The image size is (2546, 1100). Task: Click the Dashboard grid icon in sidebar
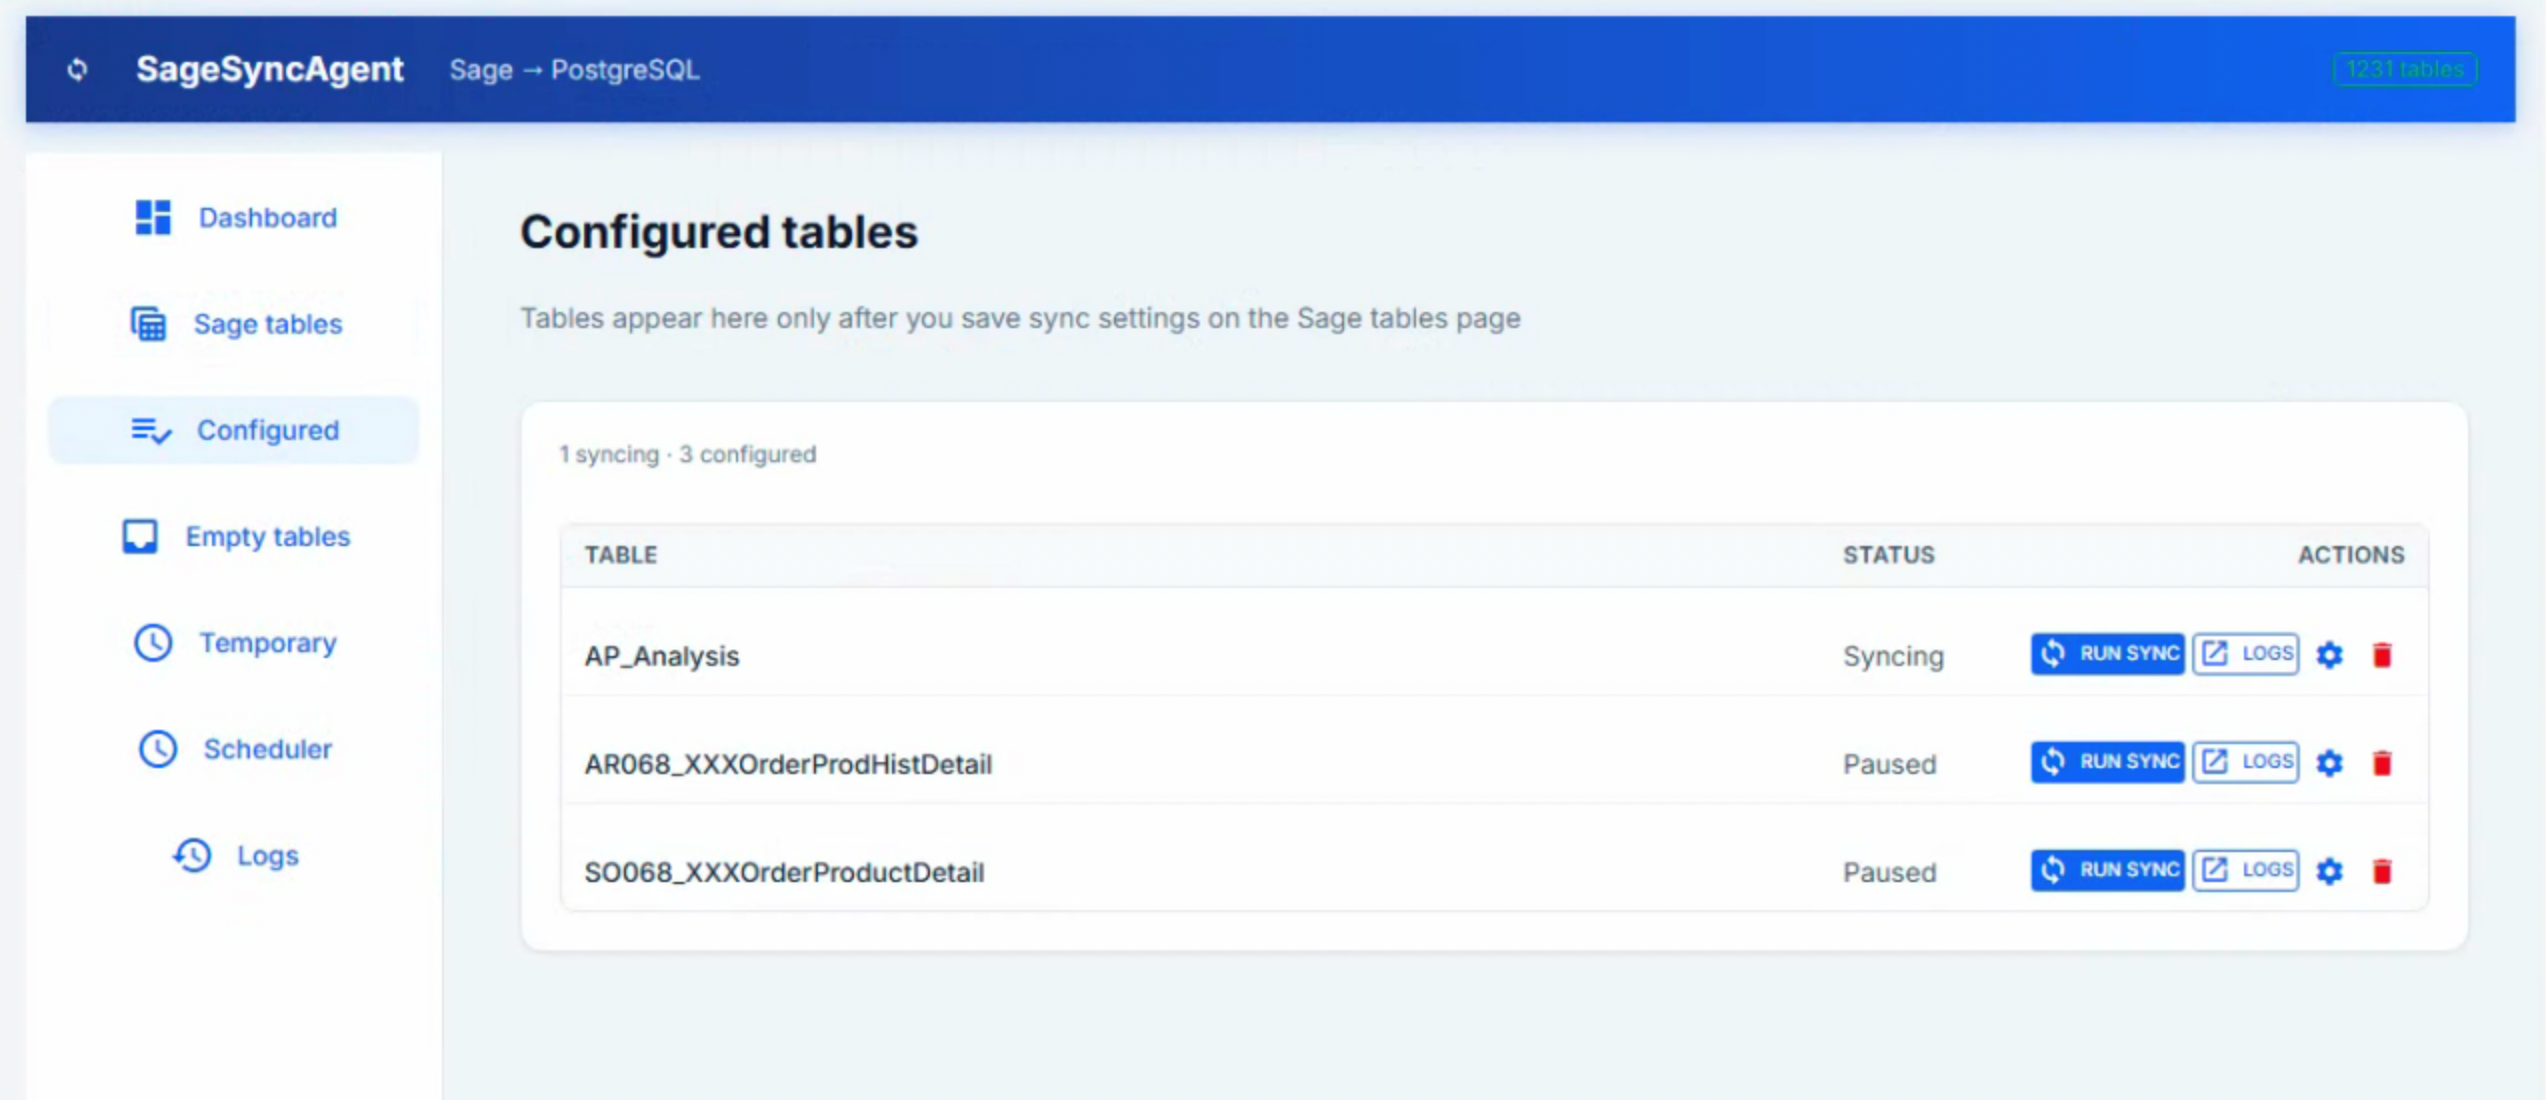tap(153, 217)
